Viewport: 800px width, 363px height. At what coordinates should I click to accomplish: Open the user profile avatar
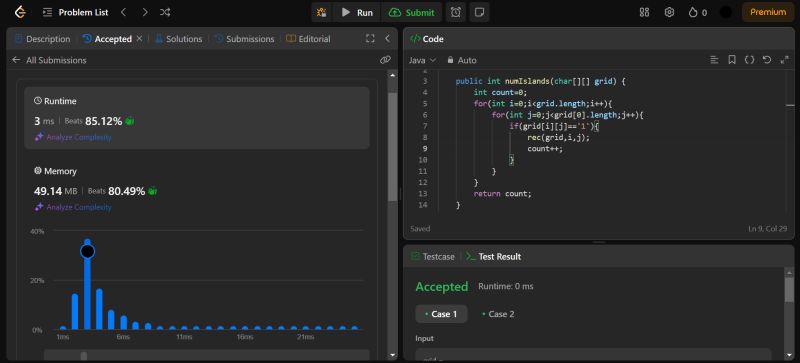point(726,12)
